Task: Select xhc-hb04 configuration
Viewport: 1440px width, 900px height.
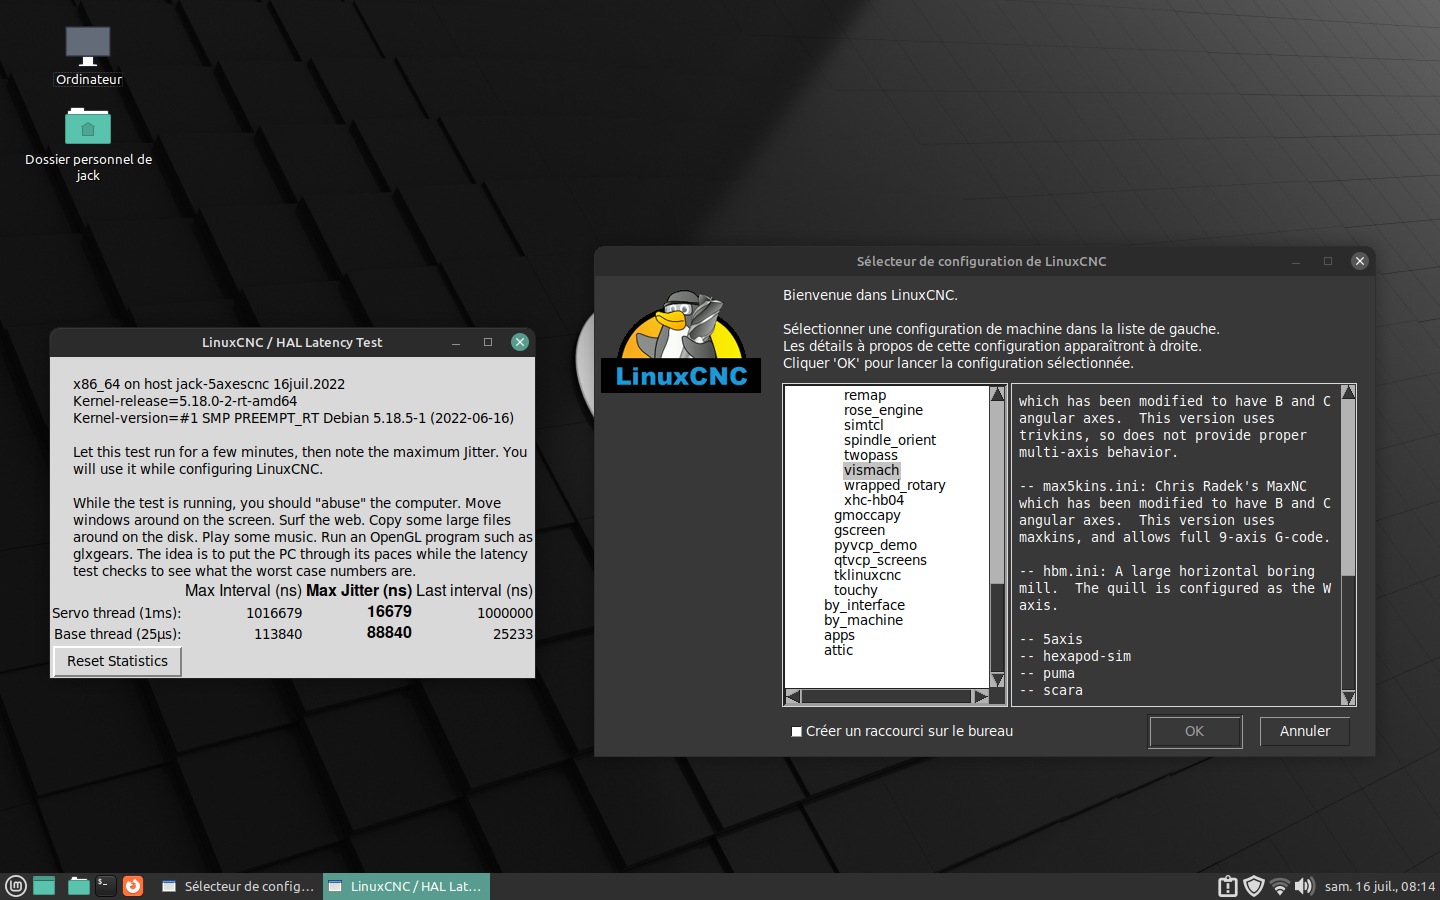Action: coord(874,500)
